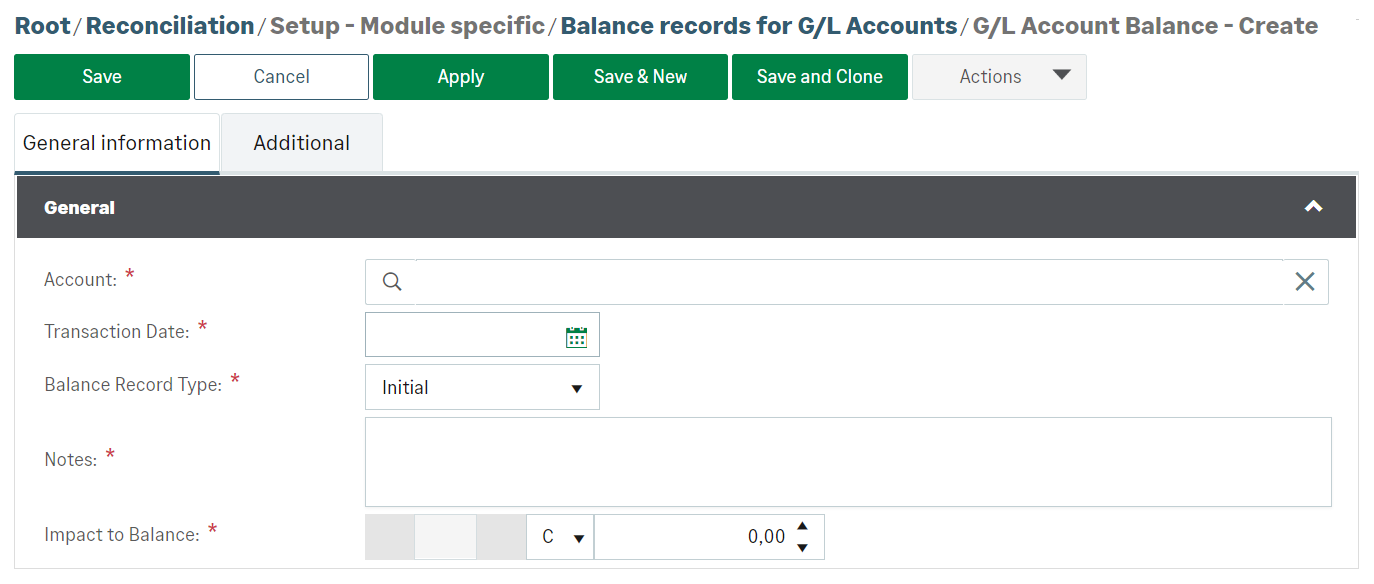The image size is (1374, 584).
Task: Click the down arrow on the amount stepper
Action: pyautogui.click(x=802, y=545)
